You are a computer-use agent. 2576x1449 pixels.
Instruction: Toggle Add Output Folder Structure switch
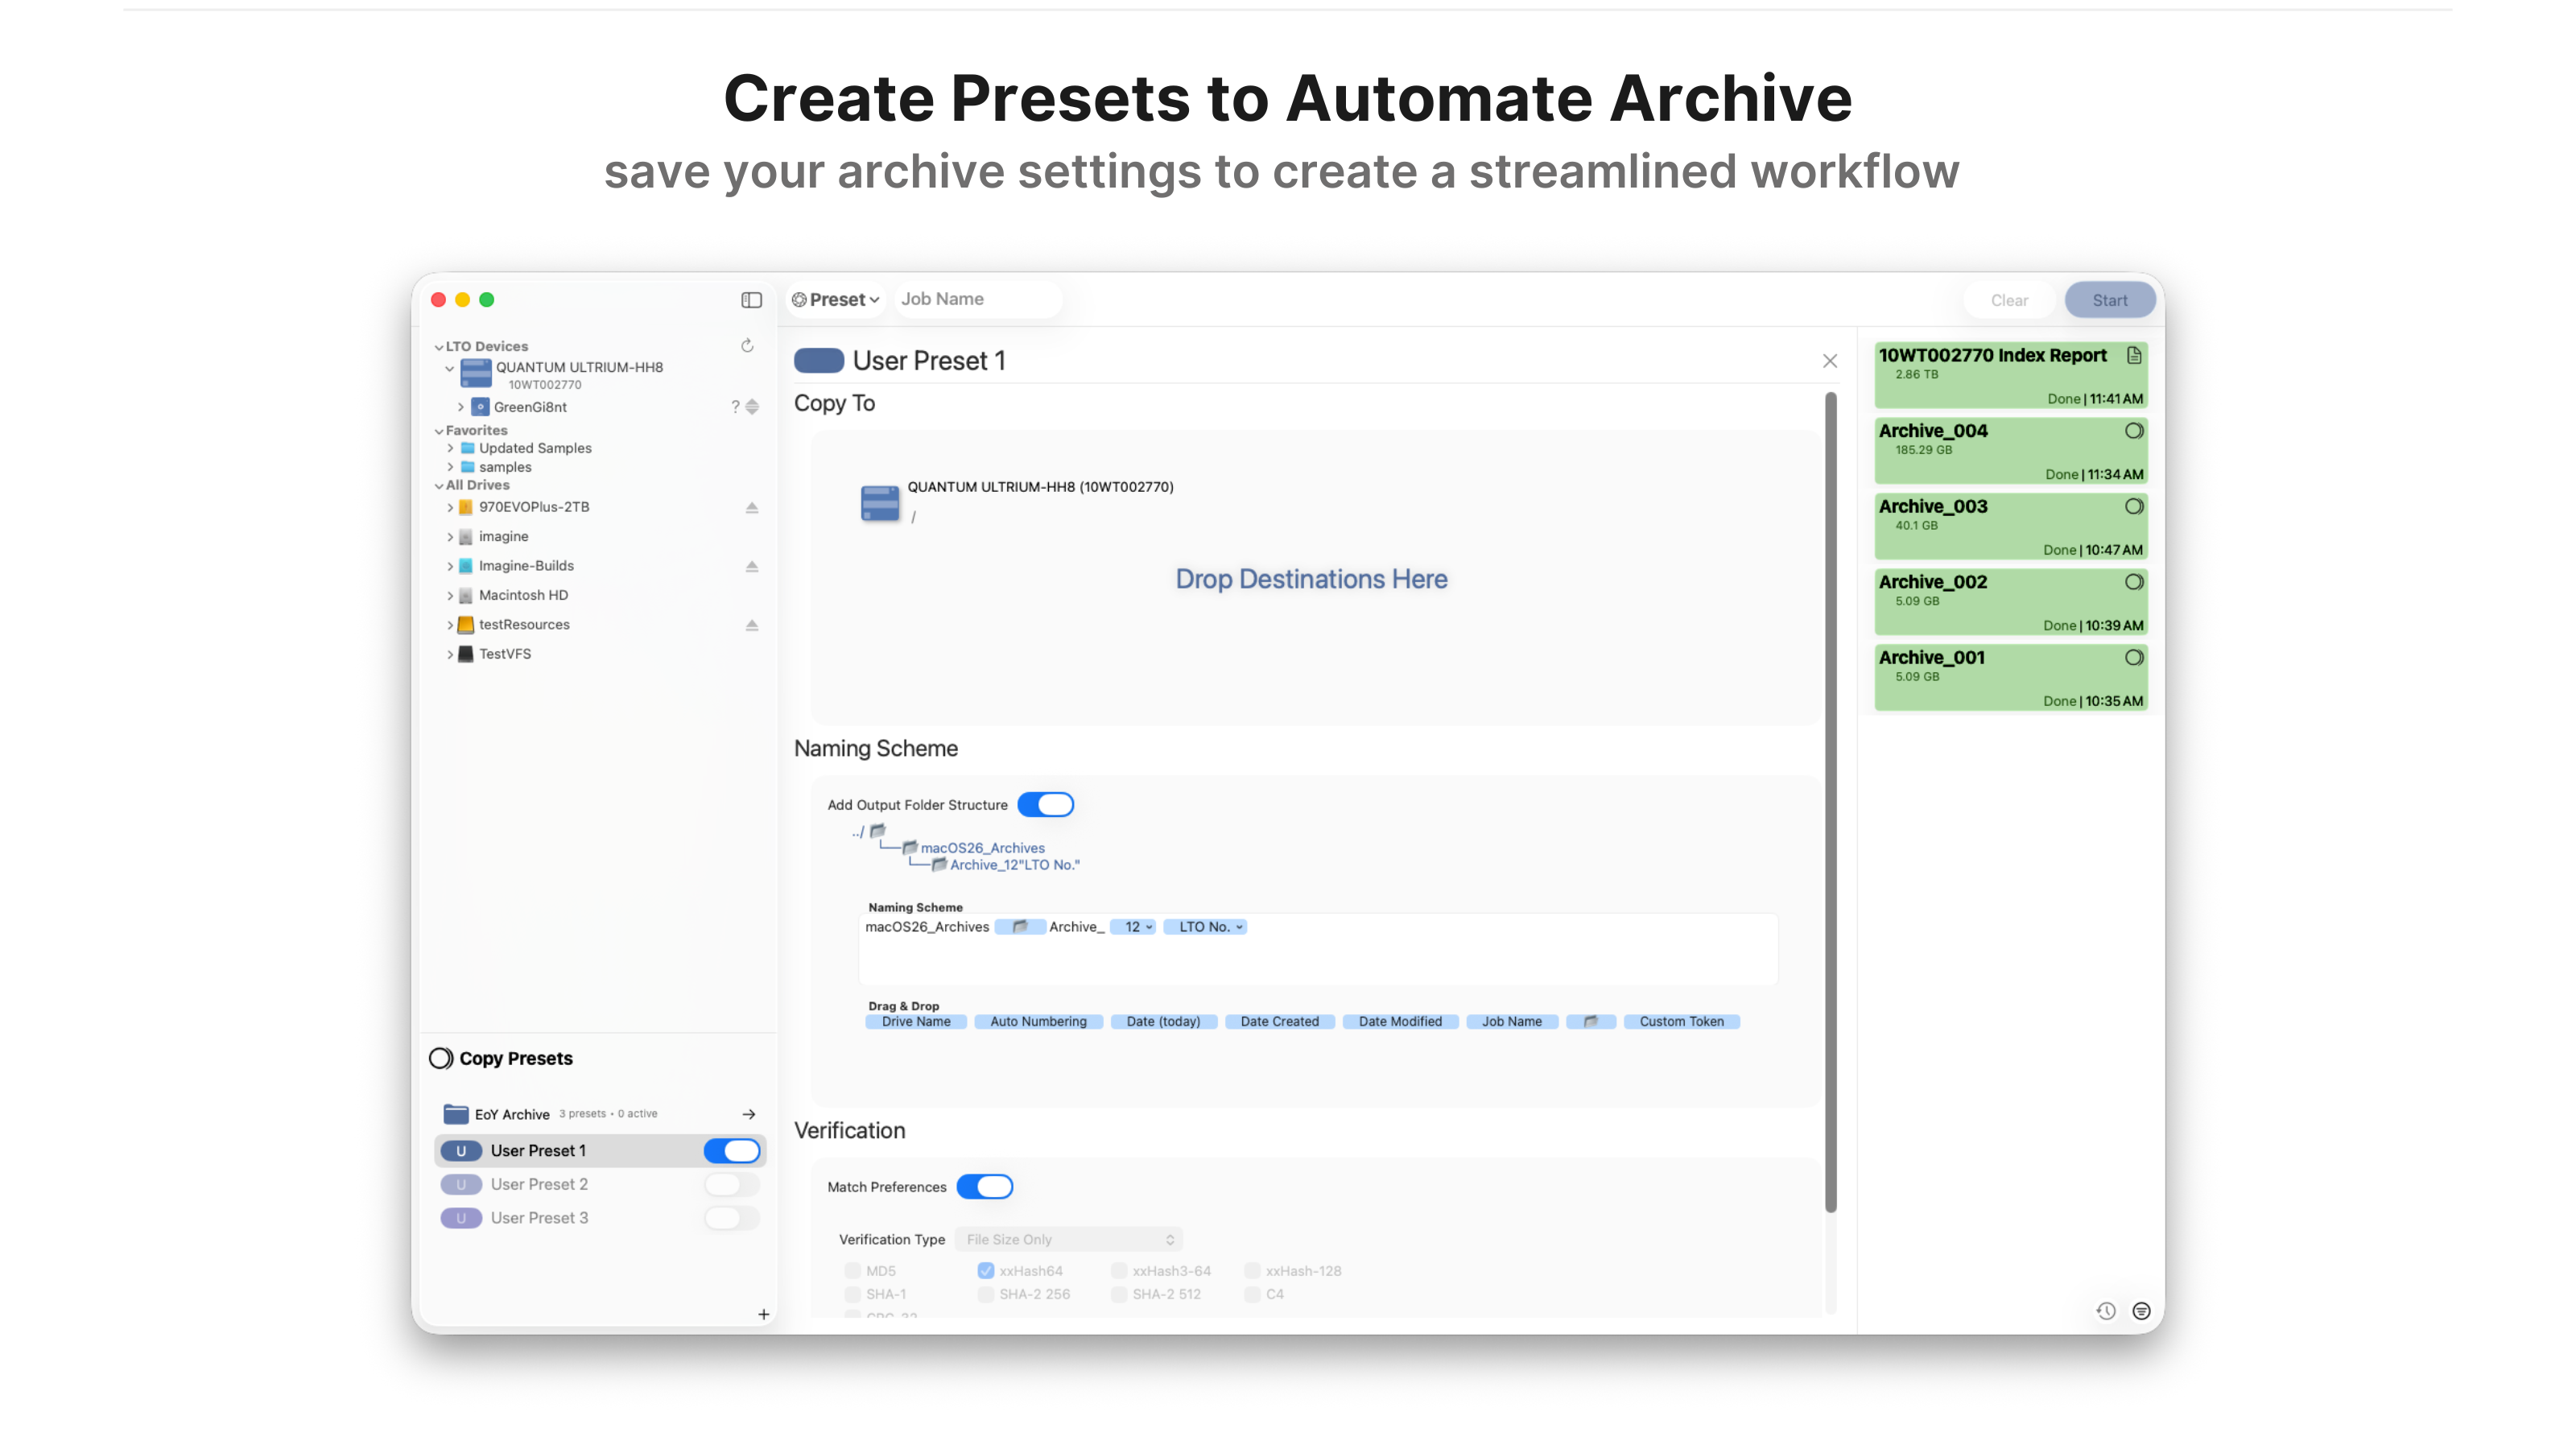pyautogui.click(x=1045, y=805)
